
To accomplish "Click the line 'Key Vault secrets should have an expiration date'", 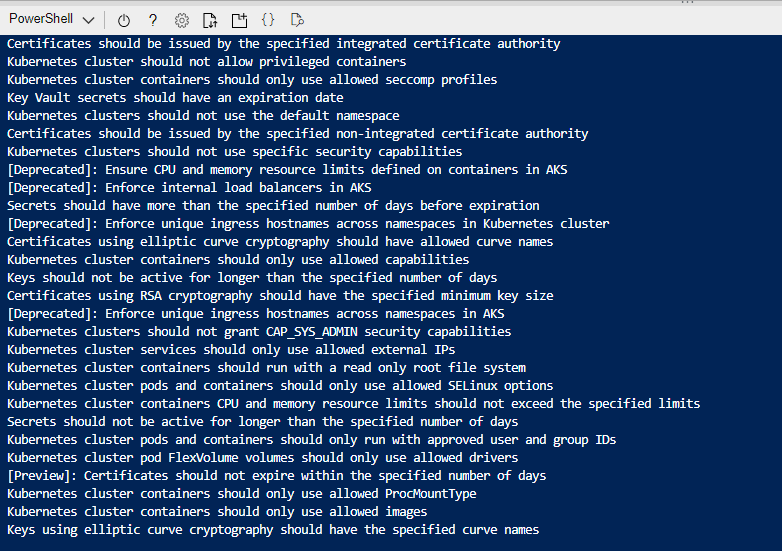I will coord(175,98).
